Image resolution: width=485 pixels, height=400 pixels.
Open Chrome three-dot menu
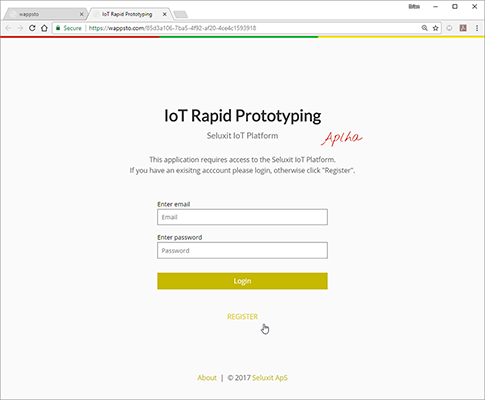tap(477, 28)
